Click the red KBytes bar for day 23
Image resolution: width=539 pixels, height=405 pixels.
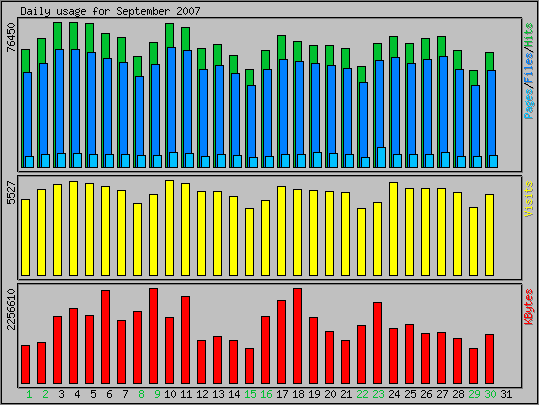pyautogui.click(x=377, y=343)
